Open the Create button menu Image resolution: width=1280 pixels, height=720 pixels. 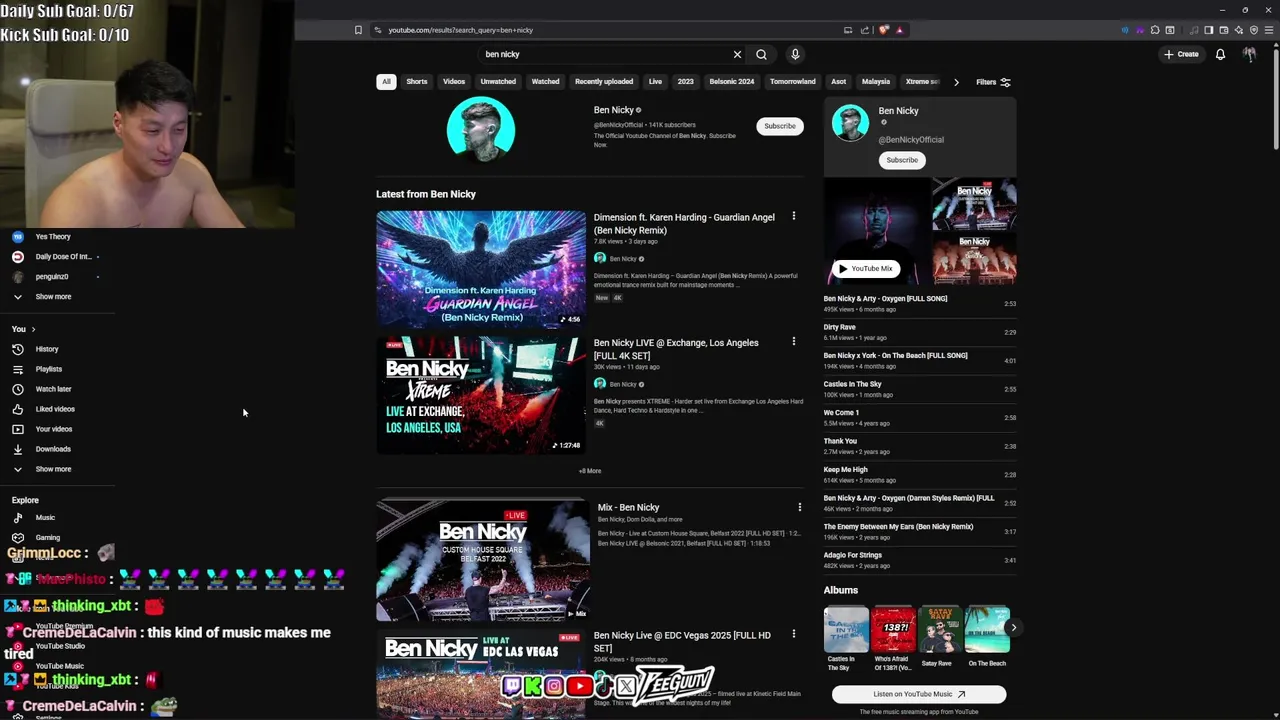[x=1181, y=54]
